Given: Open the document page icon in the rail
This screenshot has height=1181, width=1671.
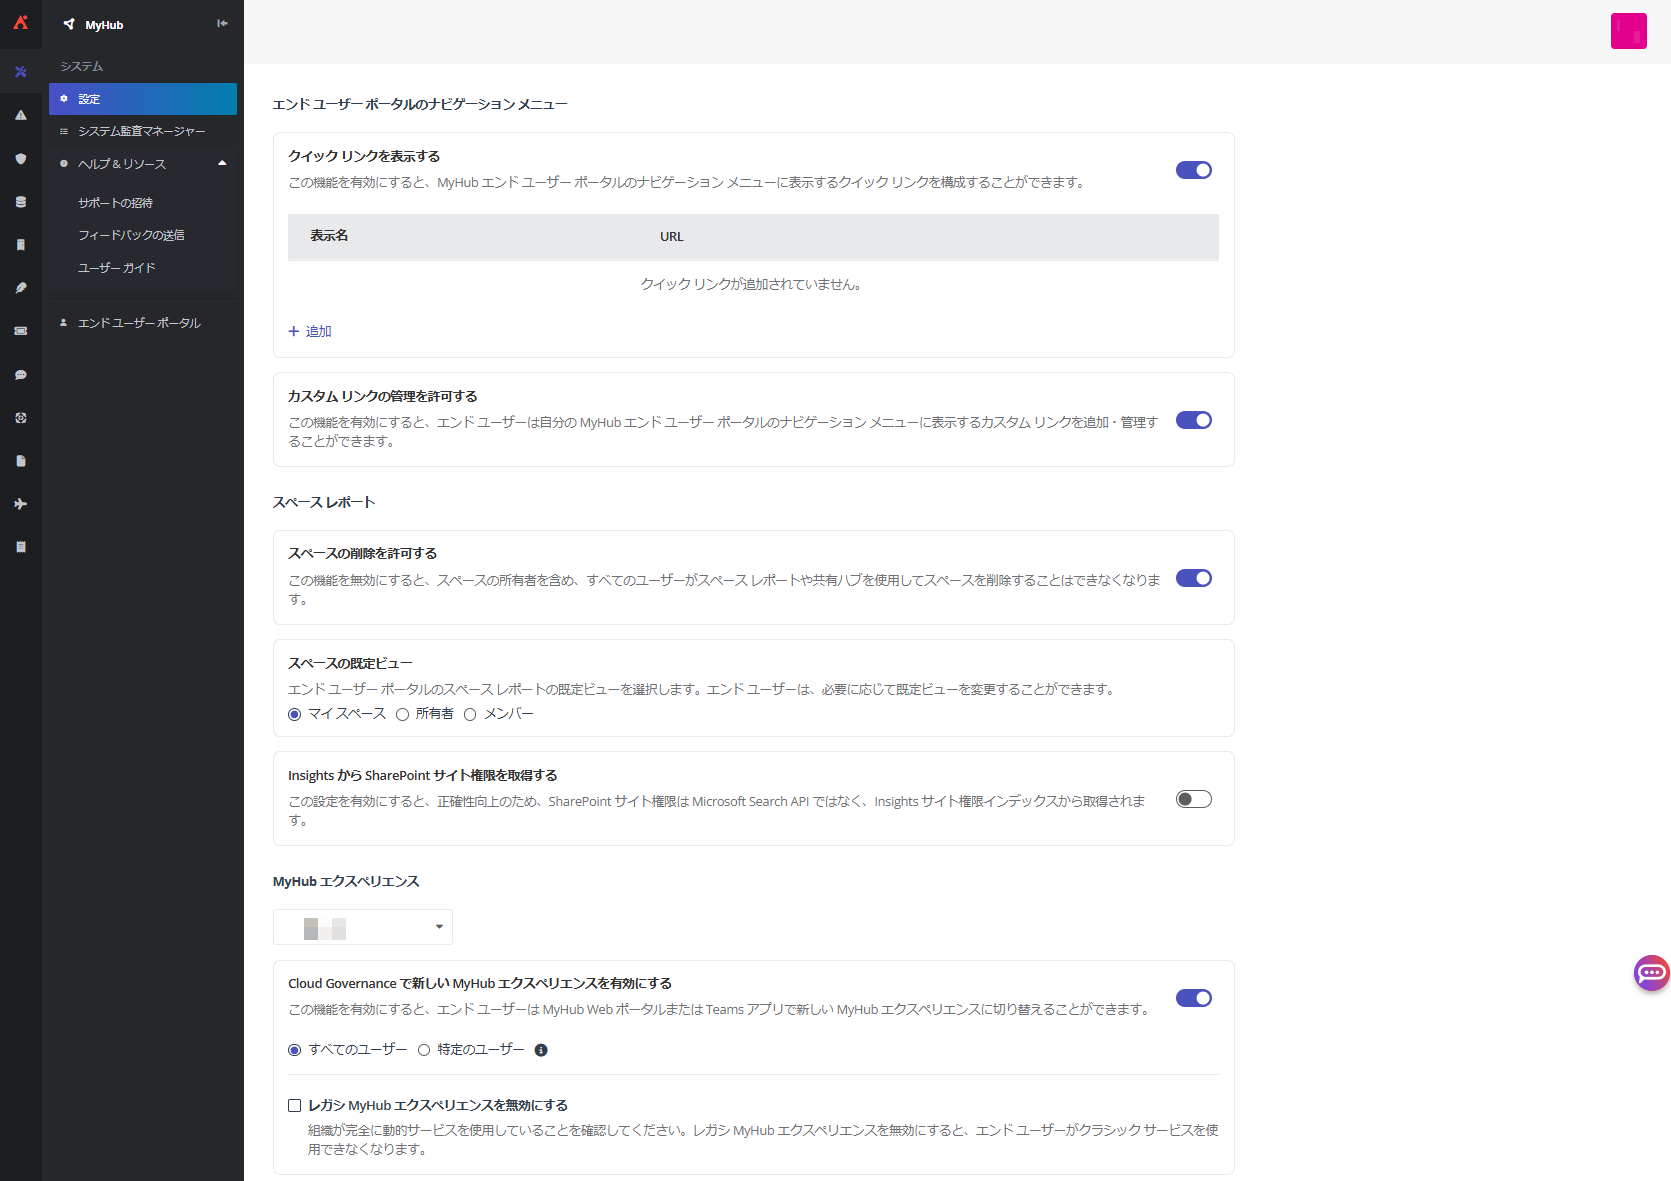Looking at the screenshot, I should pyautogui.click(x=20, y=461).
